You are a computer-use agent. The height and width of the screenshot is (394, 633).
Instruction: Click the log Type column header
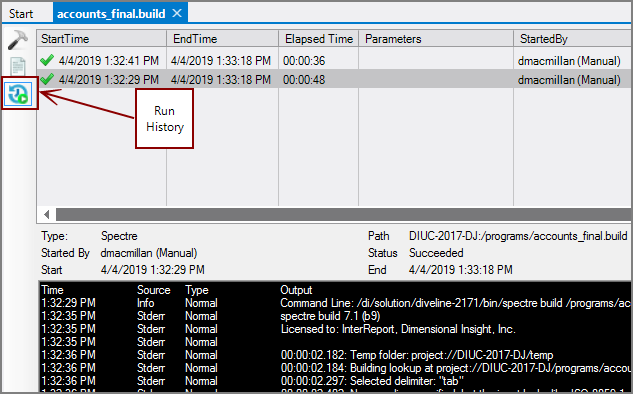(x=197, y=290)
